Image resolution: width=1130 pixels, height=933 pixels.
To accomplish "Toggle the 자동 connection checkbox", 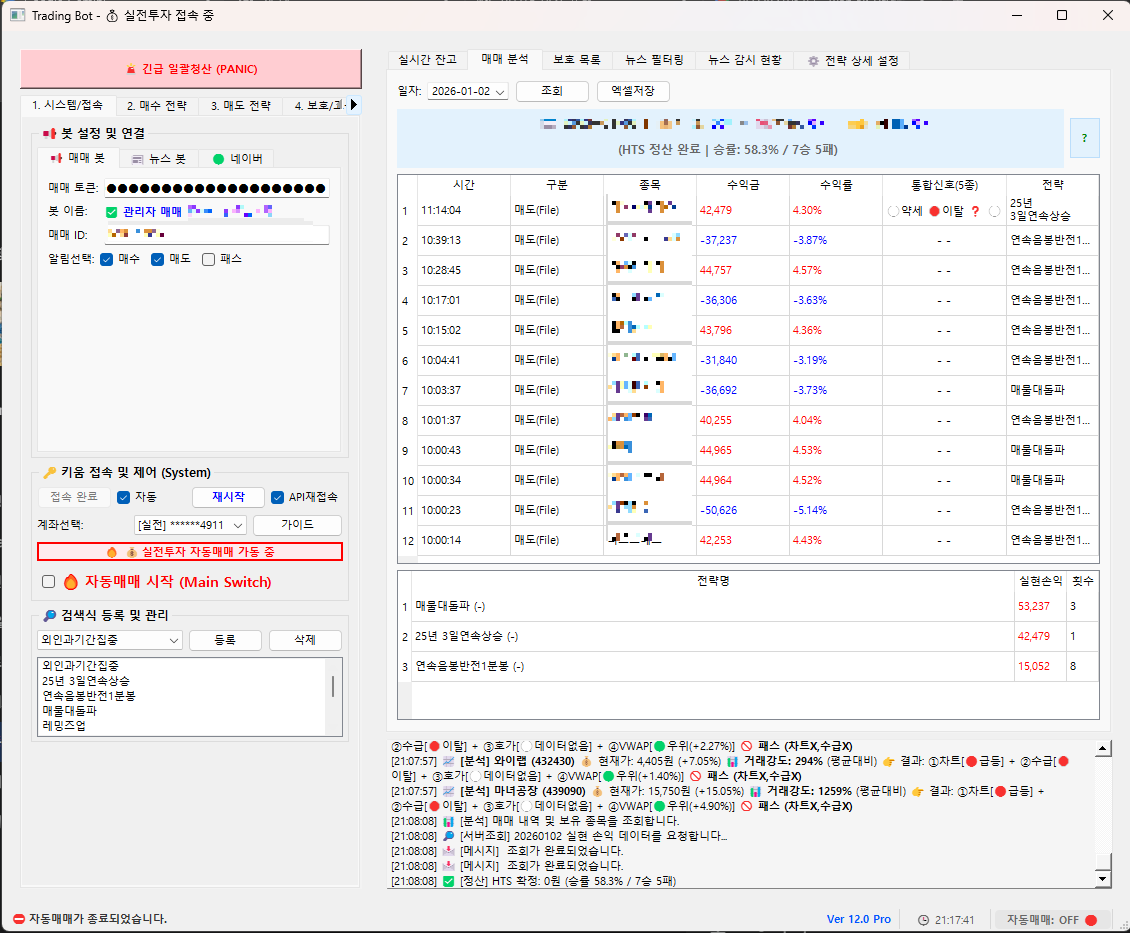I will pos(123,497).
